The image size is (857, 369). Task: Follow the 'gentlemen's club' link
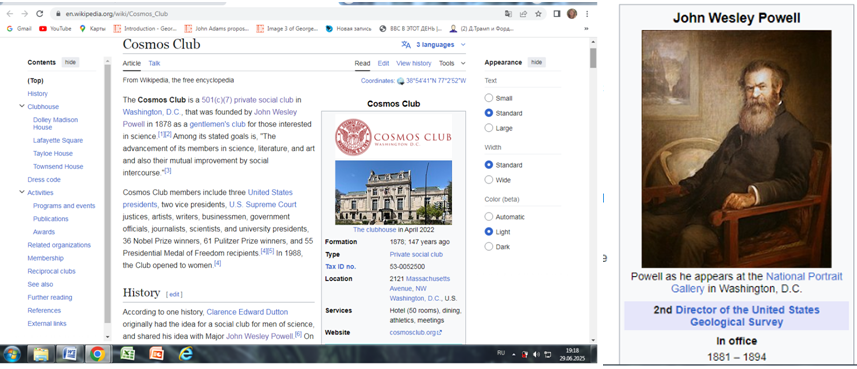point(218,124)
